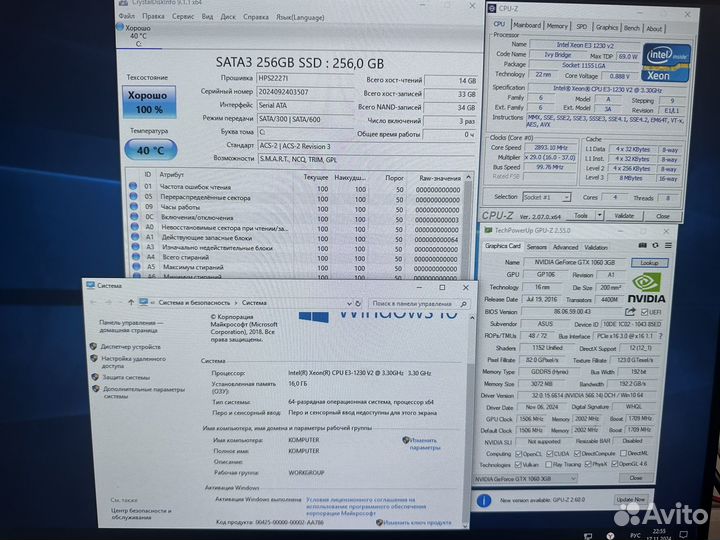Toggle the UEFI checkbox in GPU-Z

click(x=644, y=312)
